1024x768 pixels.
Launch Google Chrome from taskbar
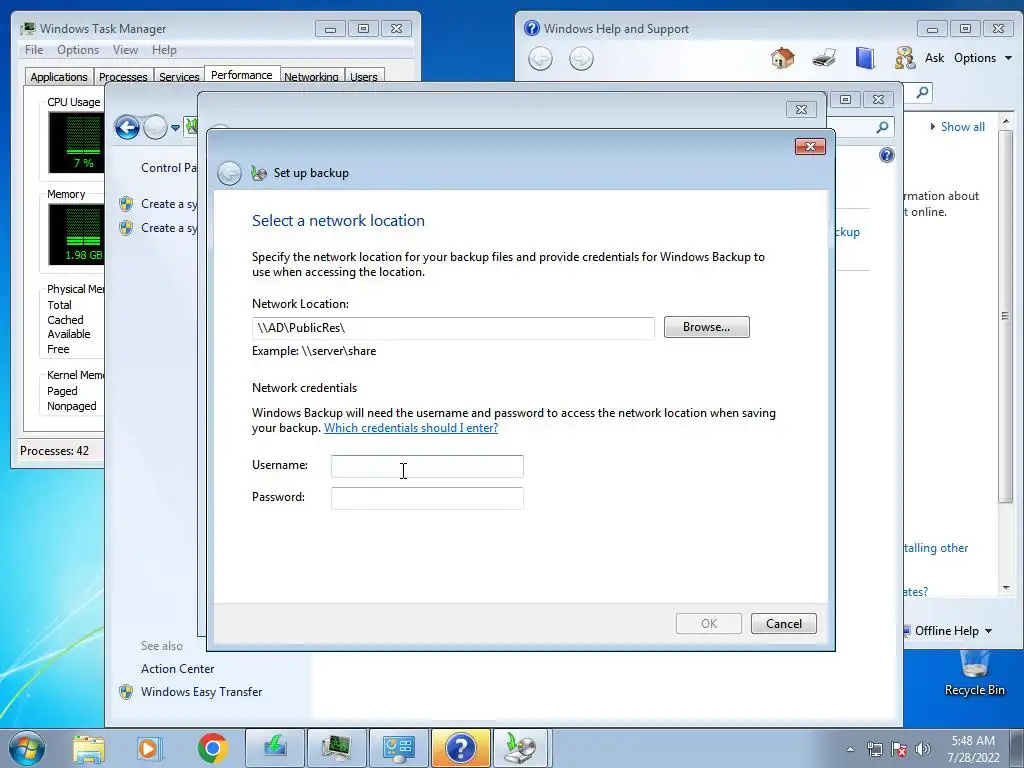[x=212, y=748]
